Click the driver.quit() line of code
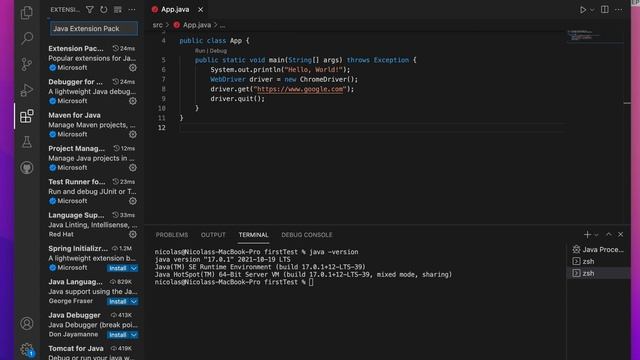This screenshot has height=360, width=640. (x=238, y=99)
